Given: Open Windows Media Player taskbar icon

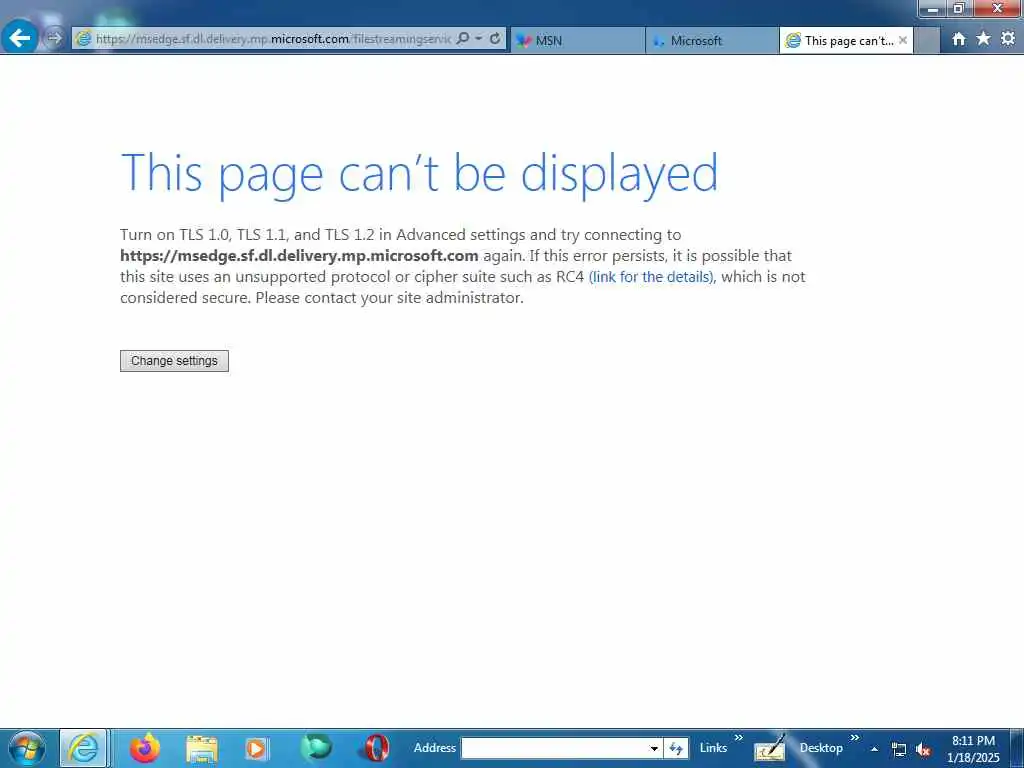Looking at the screenshot, I should point(257,748).
